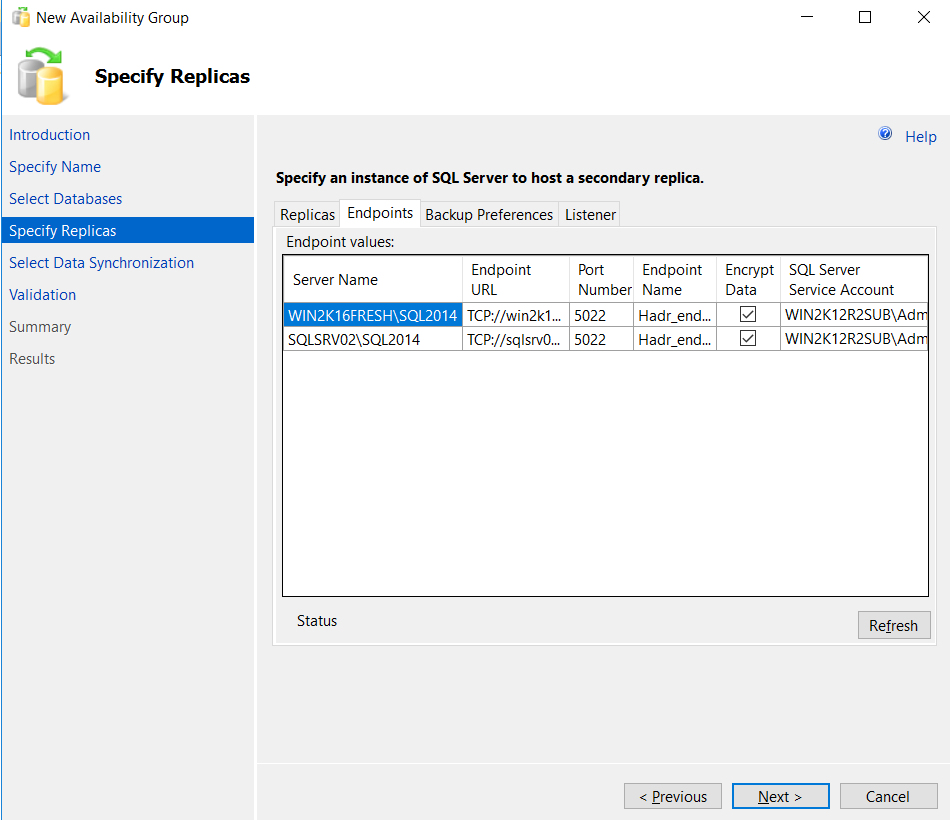Select the Endpoints tab
The height and width of the screenshot is (820, 950).
[x=380, y=213]
